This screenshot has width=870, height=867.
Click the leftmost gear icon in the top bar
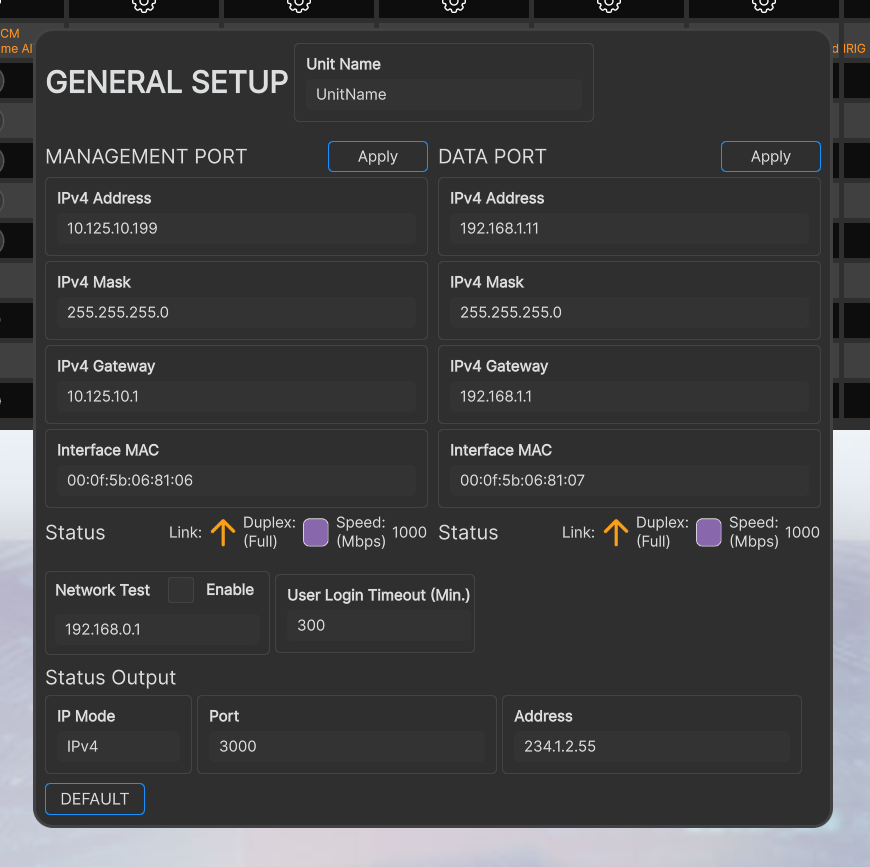coord(143,6)
